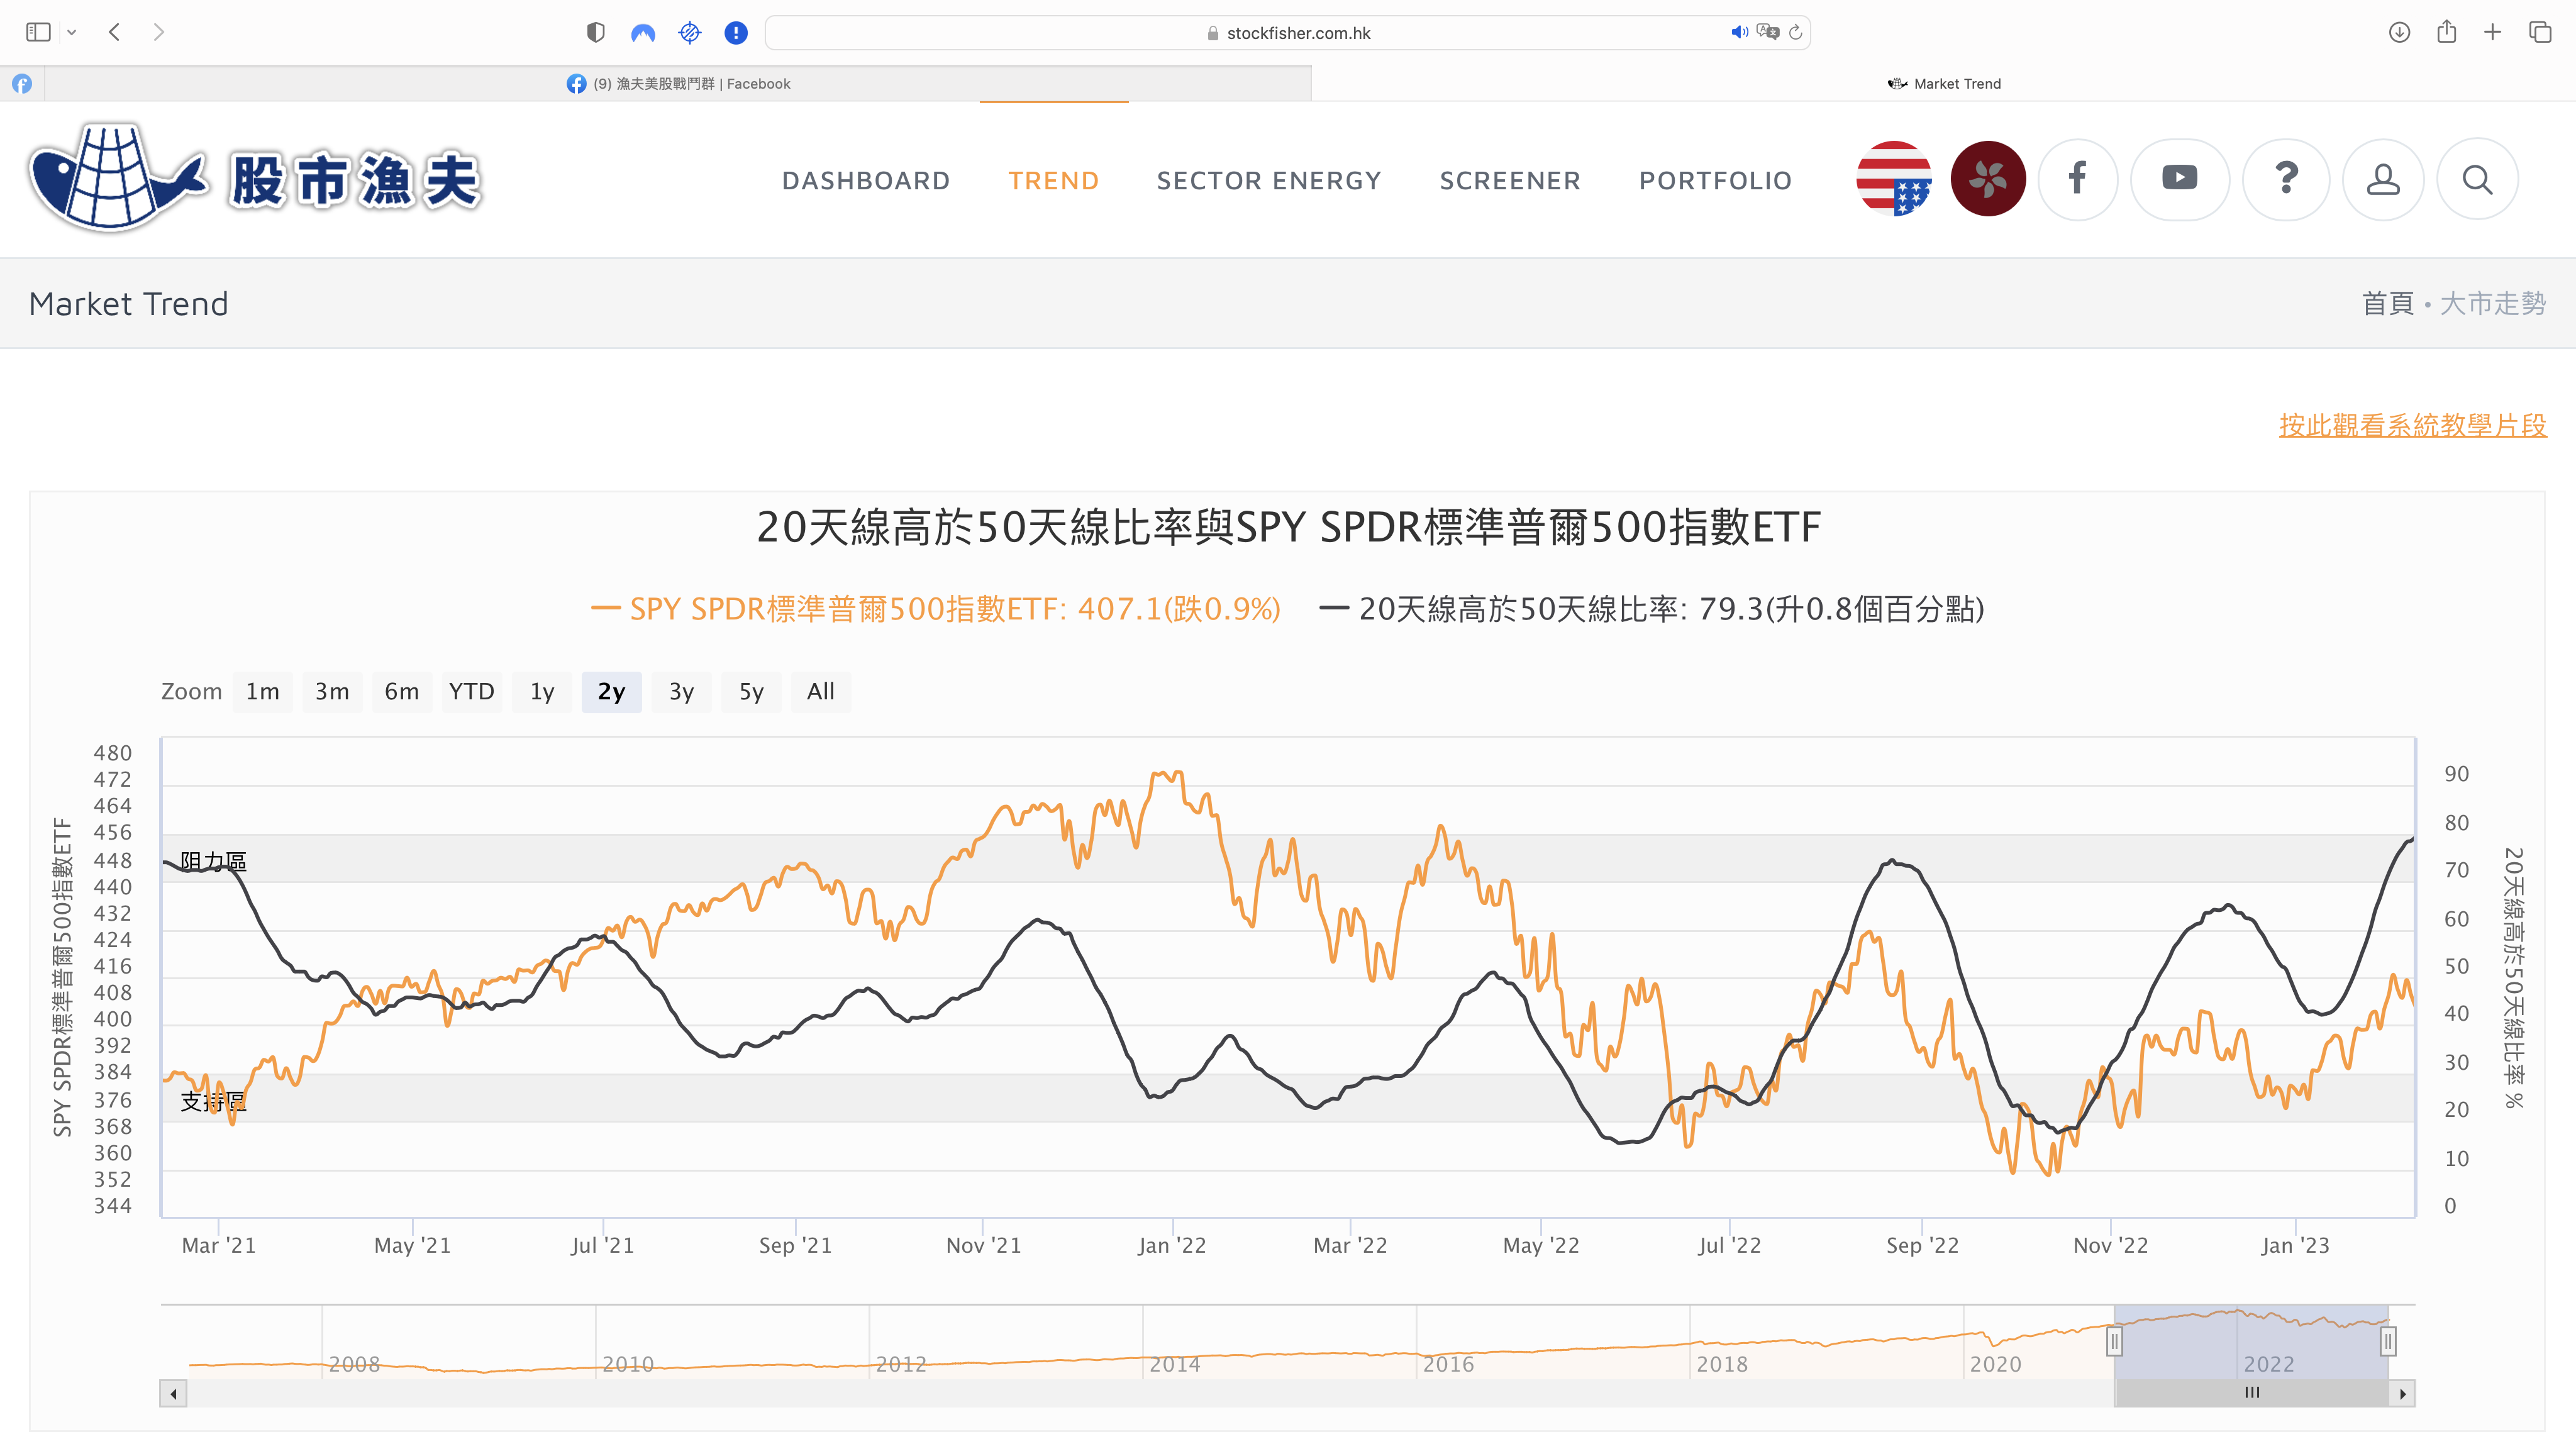This screenshot has height=1449, width=2576.
Task: Switch to US market flag
Action: click(x=1894, y=179)
